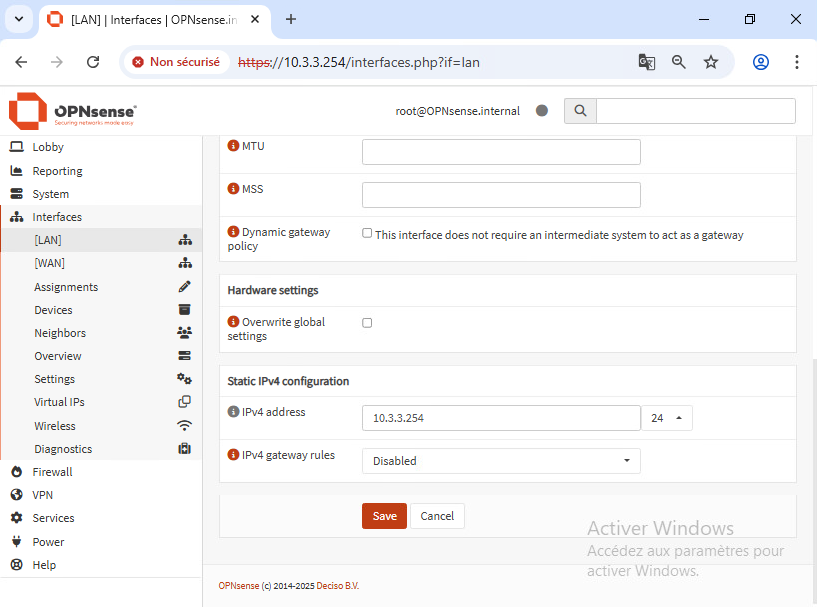
Task: Open the VPN menu
Action: (42, 494)
